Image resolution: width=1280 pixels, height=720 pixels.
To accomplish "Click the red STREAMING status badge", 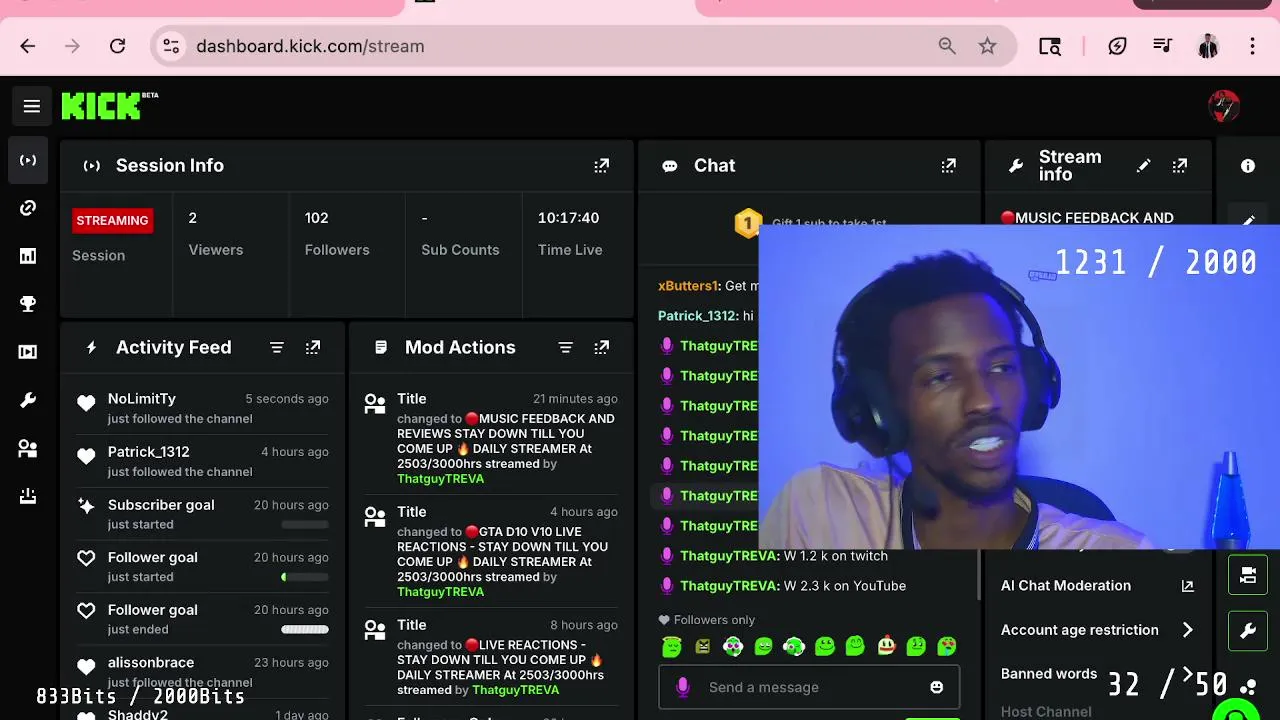I will point(112,221).
